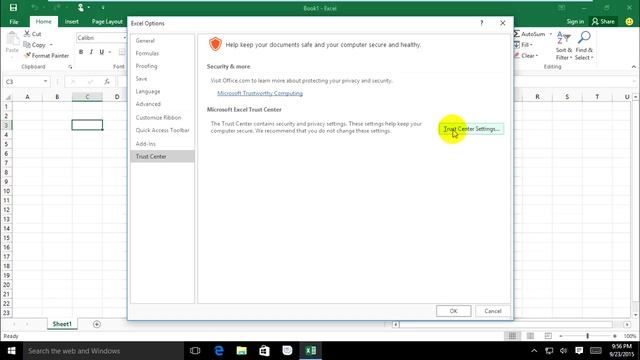This screenshot has width=640, height=360.
Task: Click the Paste icon
Action: coord(12,39)
